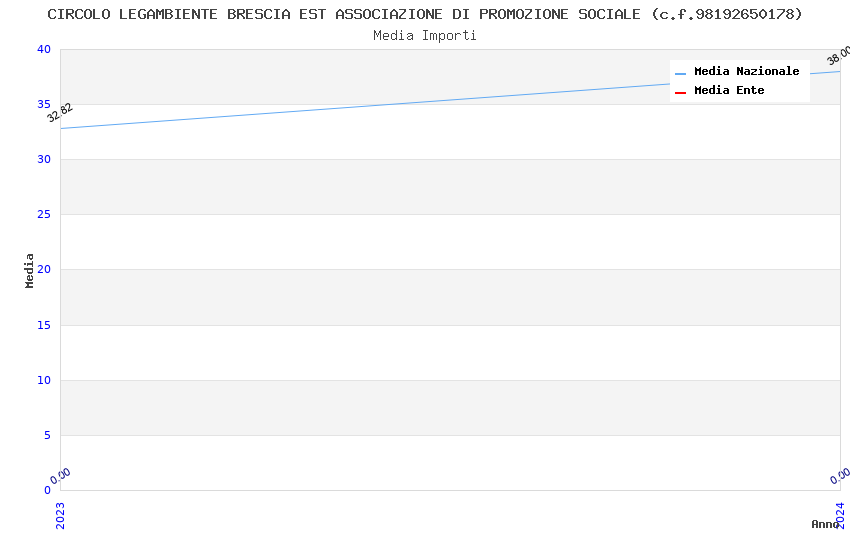Click the y-axis value 0
850x550 pixels.
tap(48, 490)
